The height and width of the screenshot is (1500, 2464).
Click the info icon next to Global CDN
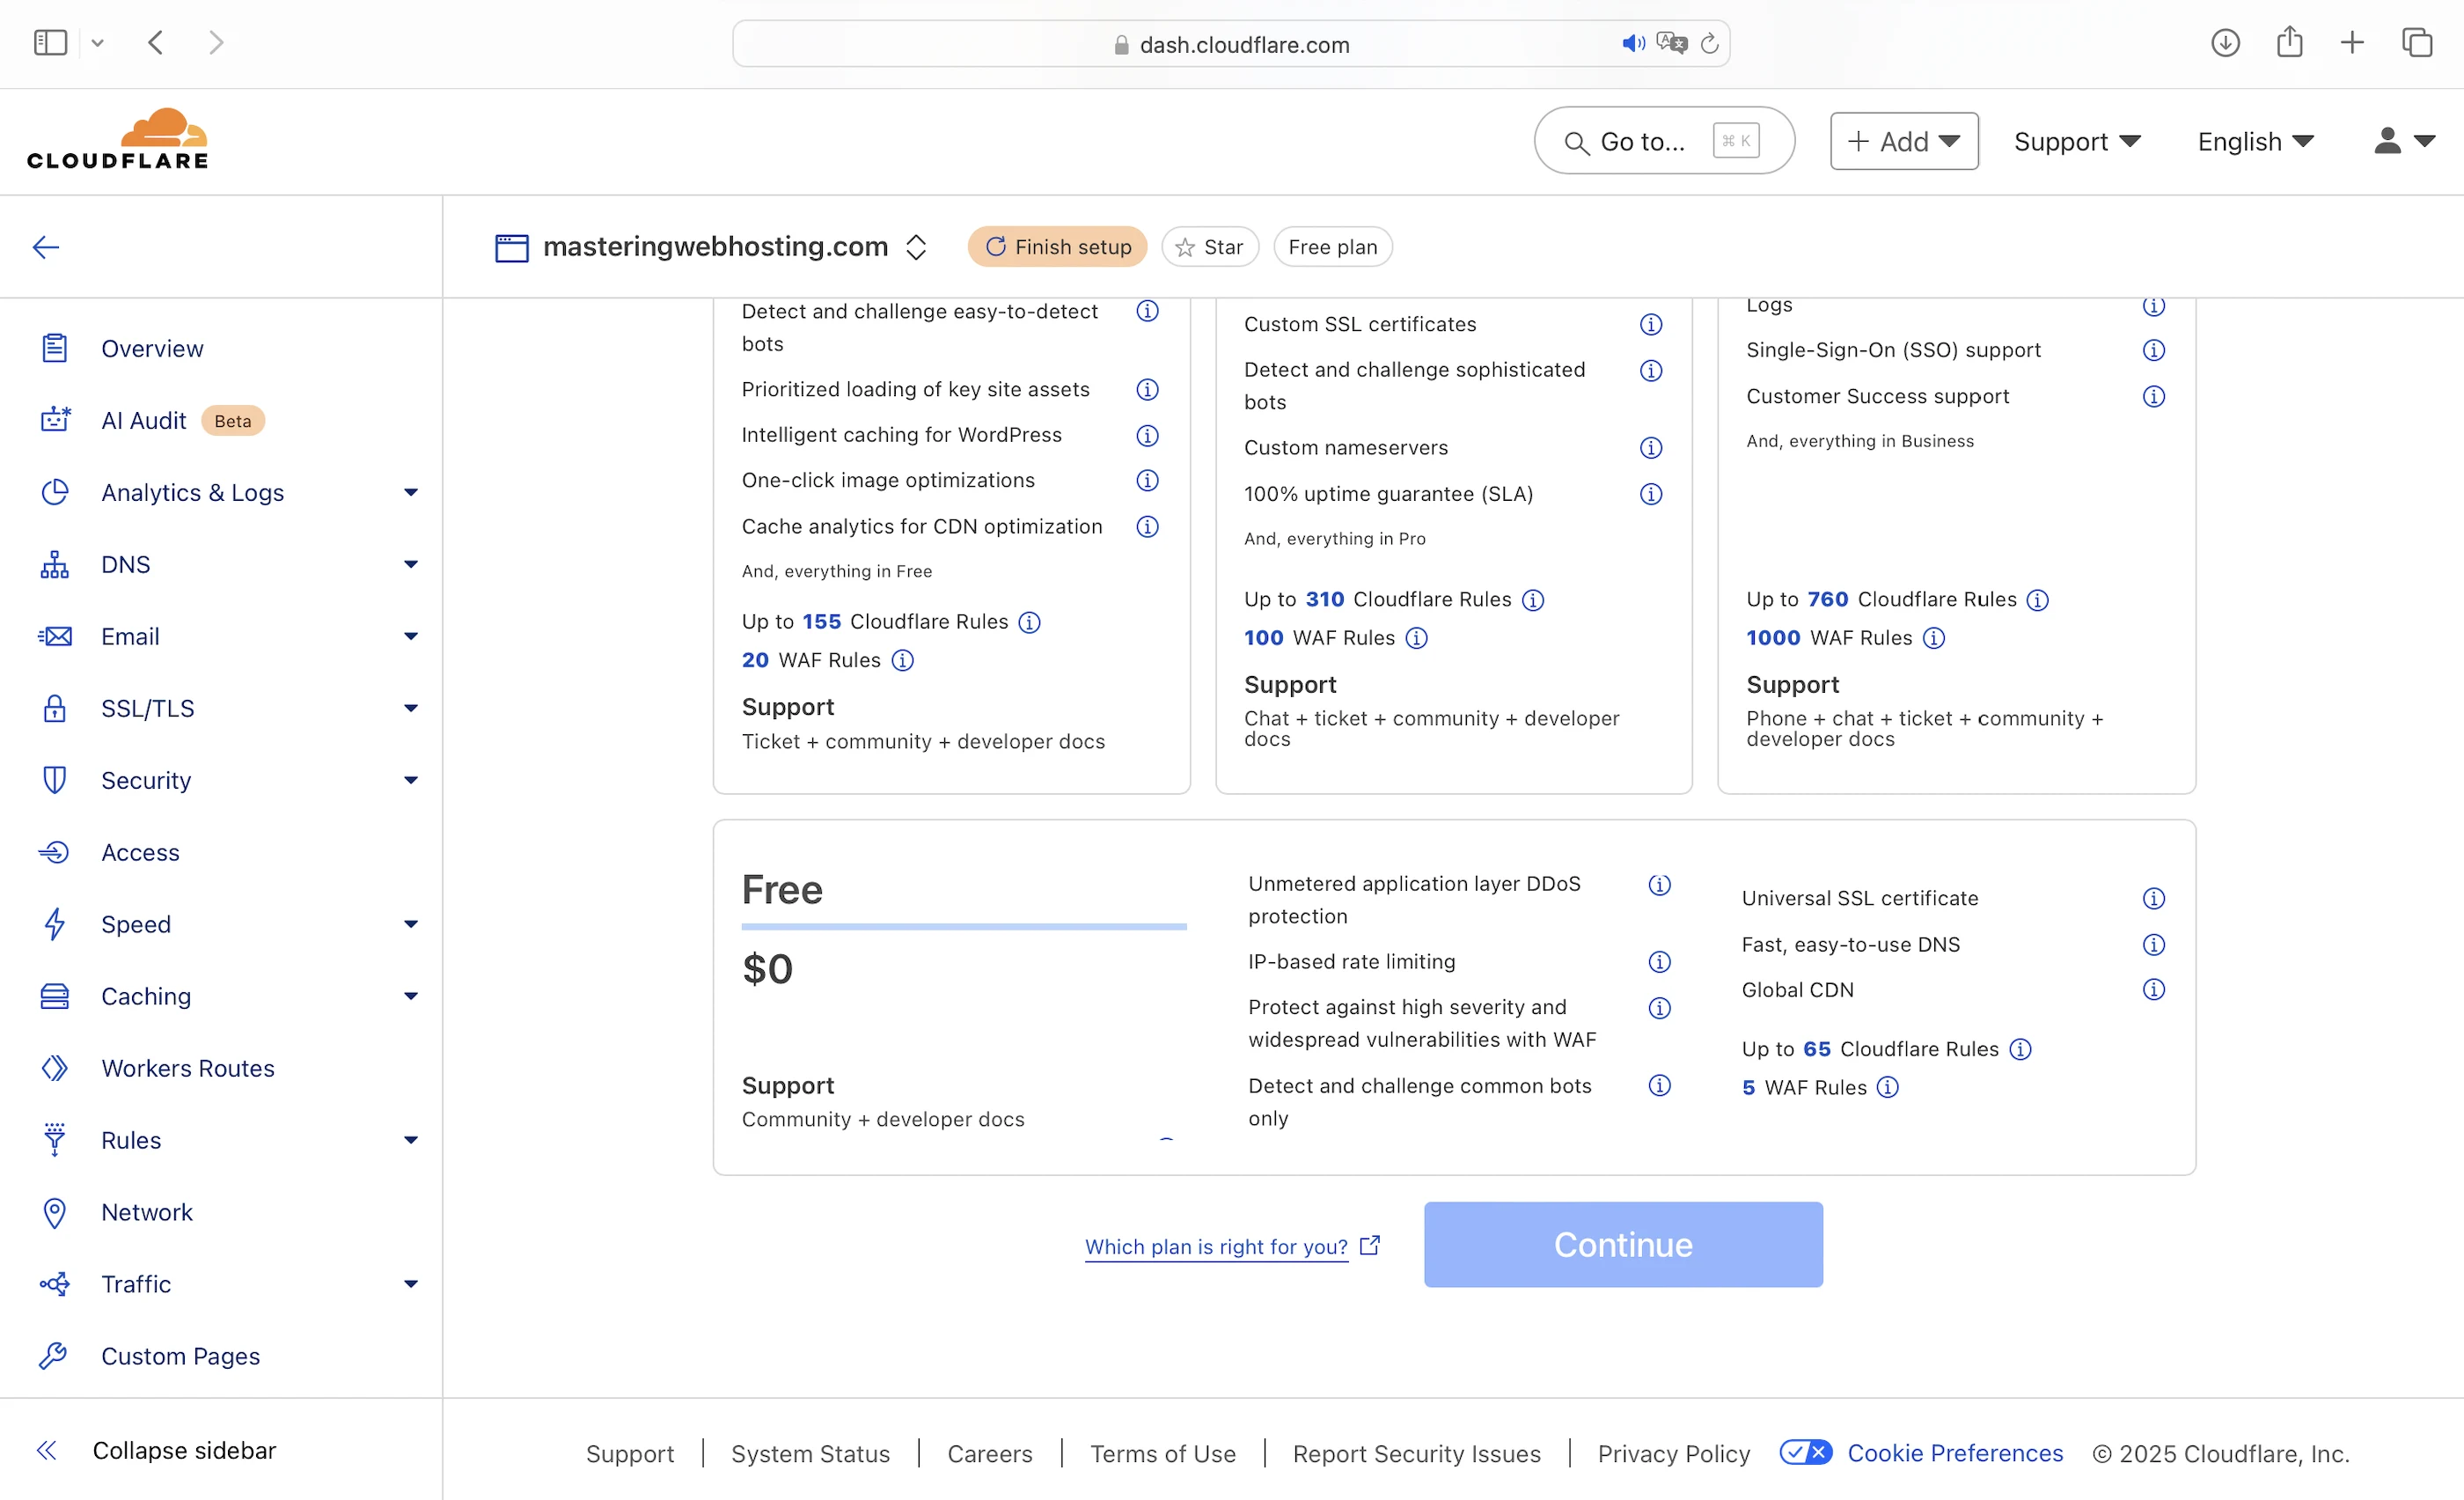pyautogui.click(x=2153, y=990)
